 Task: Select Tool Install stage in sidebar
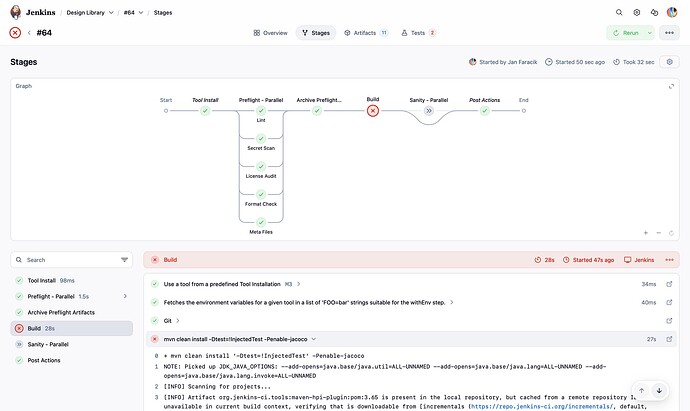(x=72, y=281)
